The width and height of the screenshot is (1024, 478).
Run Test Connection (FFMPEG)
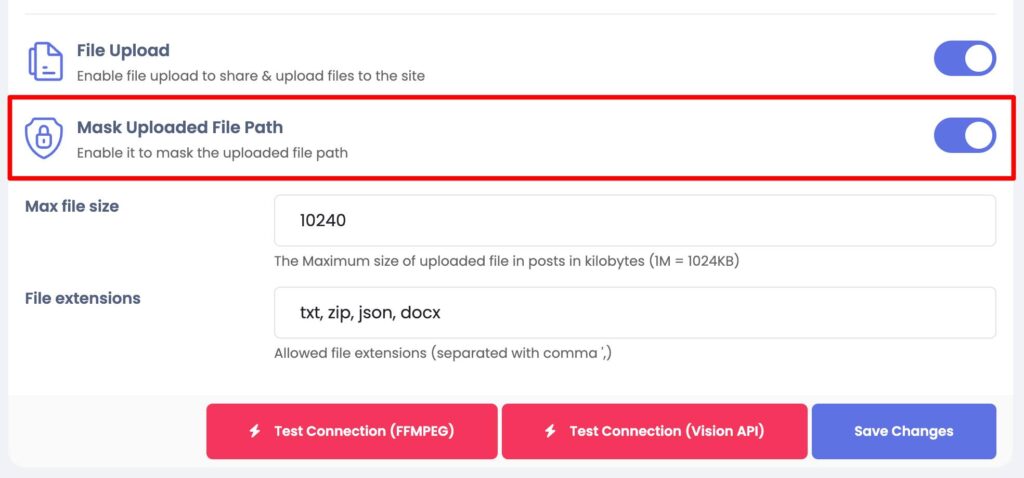[x=352, y=431]
